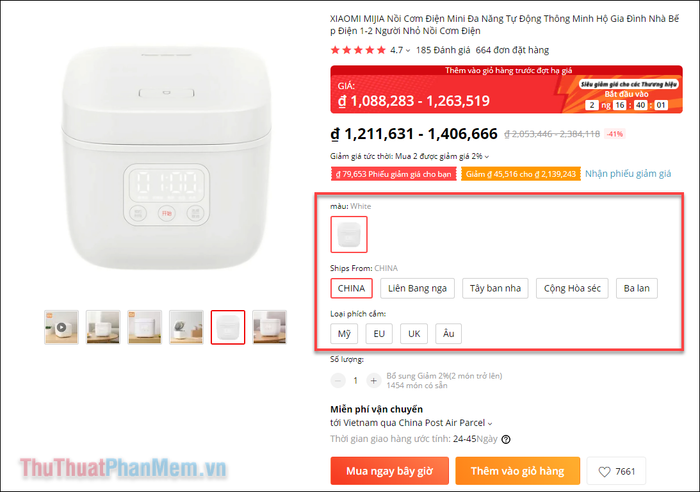Expand China Post Air Parcel shipping options
The width and height of the screenshot is (700, 492).
[490, 423]
